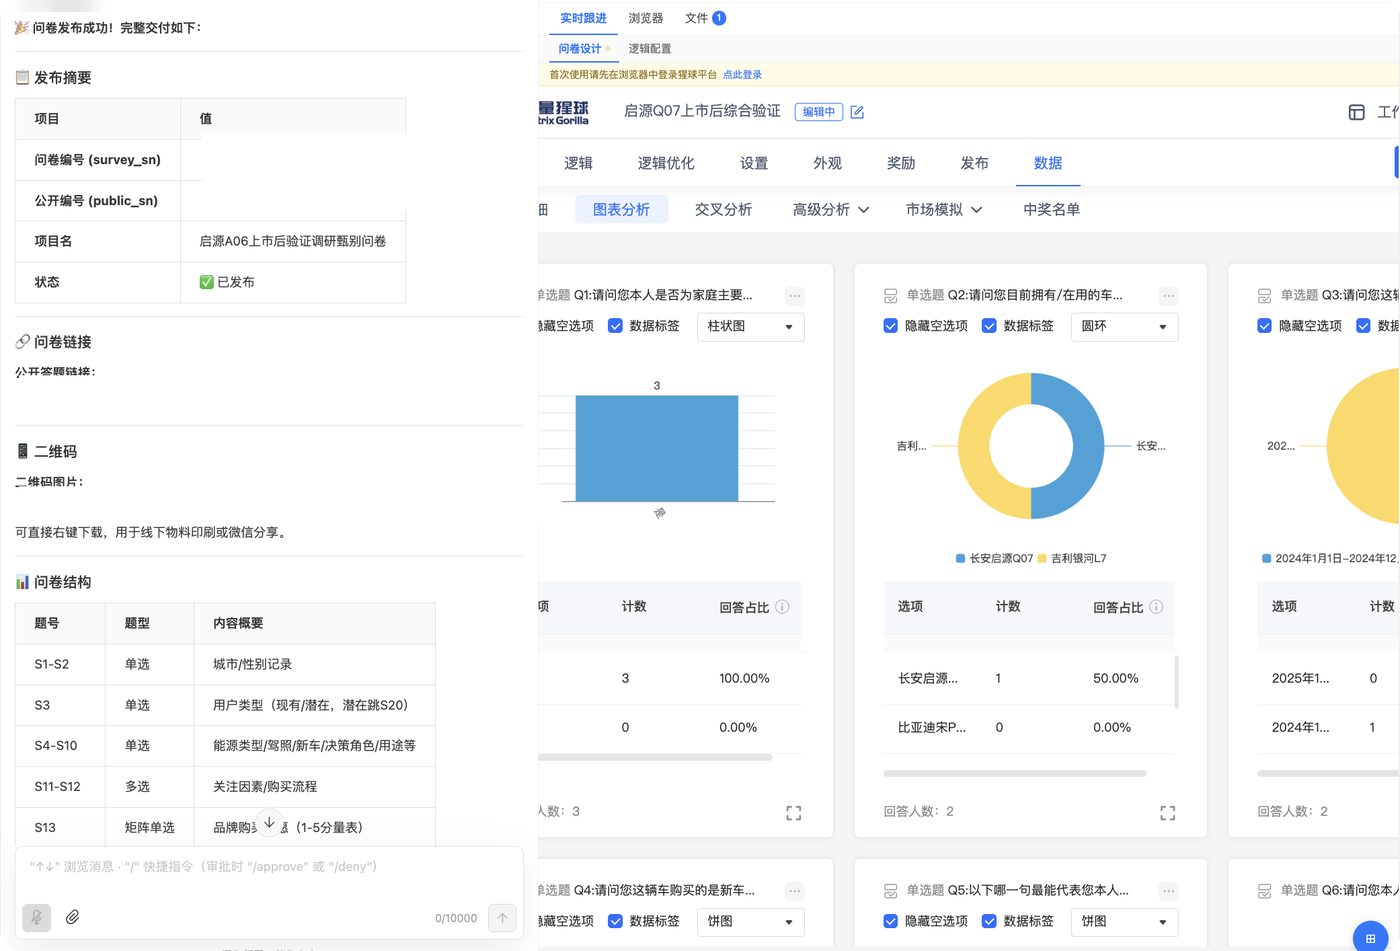The image size is (1400, 951).
Task: Uncheck 数据标签 checkbox on Q2 card
Action: click(989, 326)
